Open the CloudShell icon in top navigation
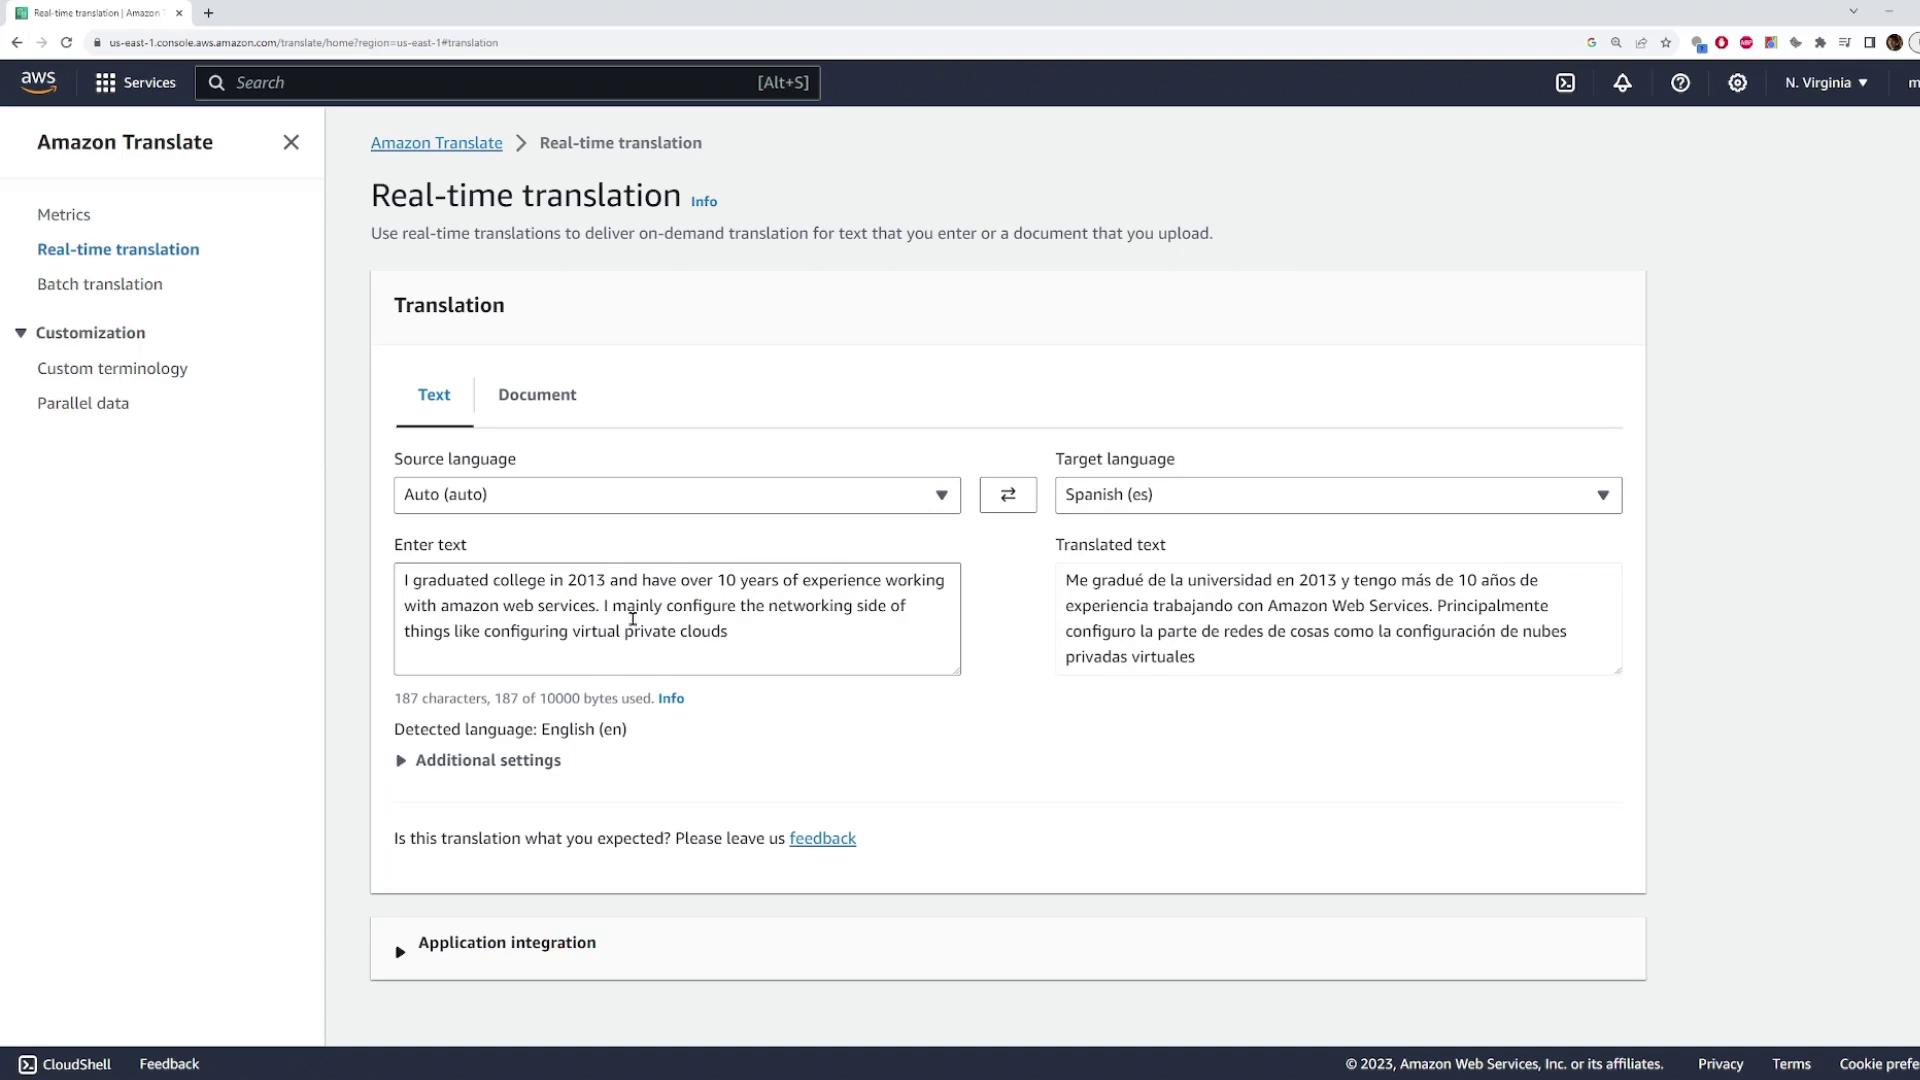This screenshot has height=1080, width=1920. [1565, 83]
